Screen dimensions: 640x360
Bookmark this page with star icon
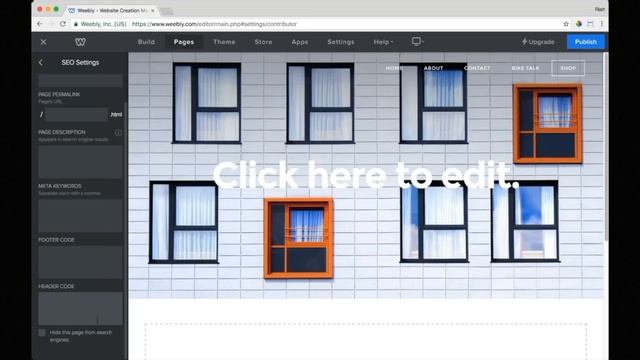(566, 24)
